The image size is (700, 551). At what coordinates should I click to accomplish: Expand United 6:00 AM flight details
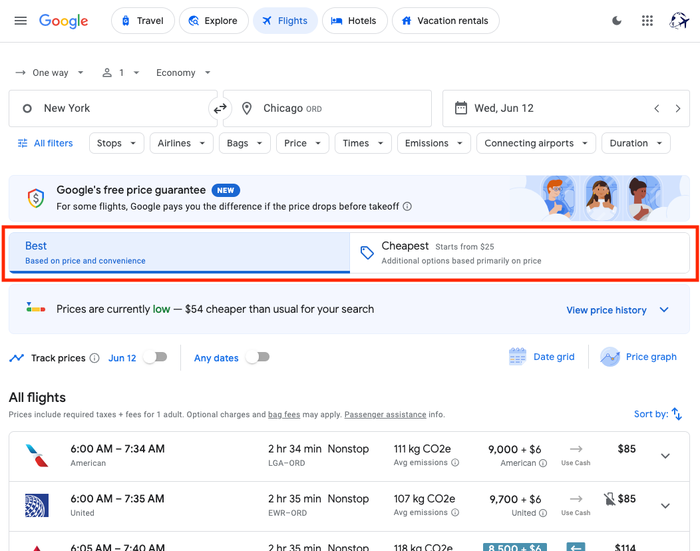tap(665, 506)
